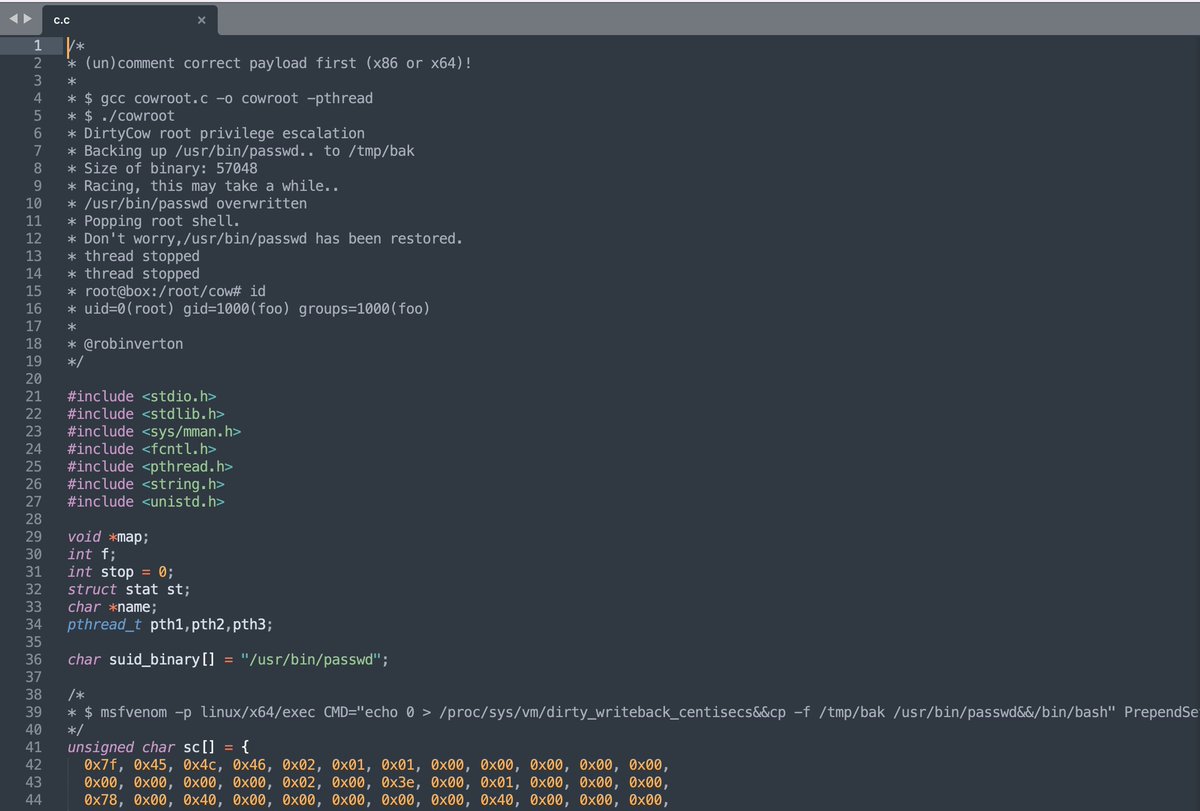
Task: Click the hex row containing 0x3e on line 43
Action: pyautogui.click(x=377, y=782)
